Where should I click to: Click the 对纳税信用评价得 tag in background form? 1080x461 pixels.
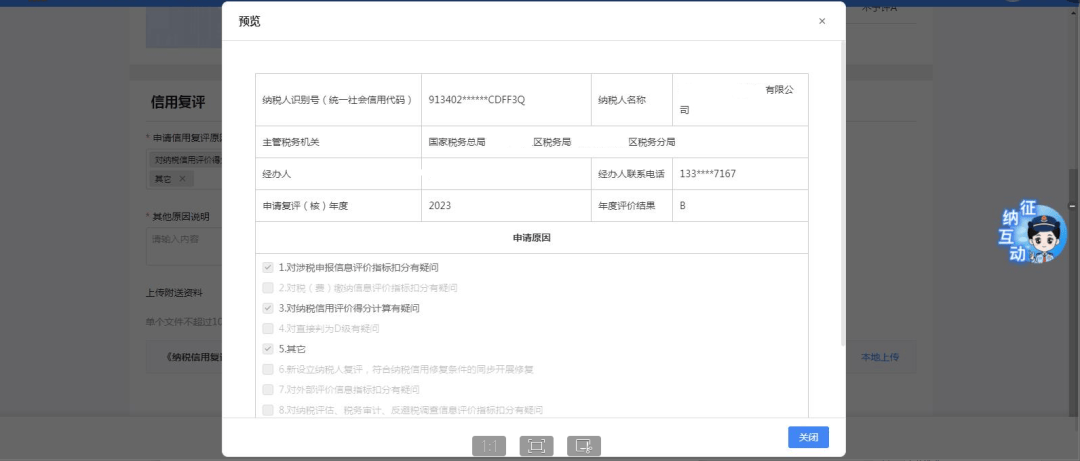tap(186, 159)
